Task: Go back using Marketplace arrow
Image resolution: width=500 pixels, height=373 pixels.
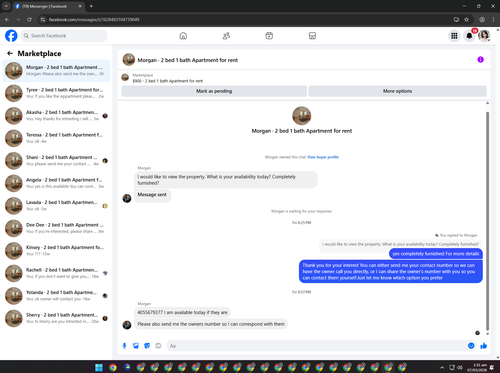Action: (10, 53)
